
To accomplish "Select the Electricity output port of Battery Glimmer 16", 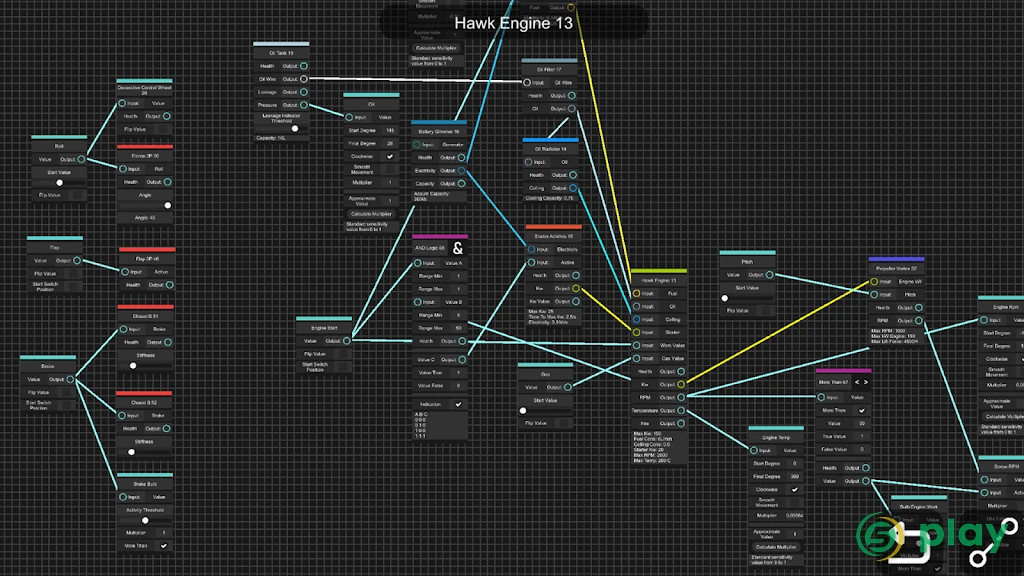I will (462, 170).
